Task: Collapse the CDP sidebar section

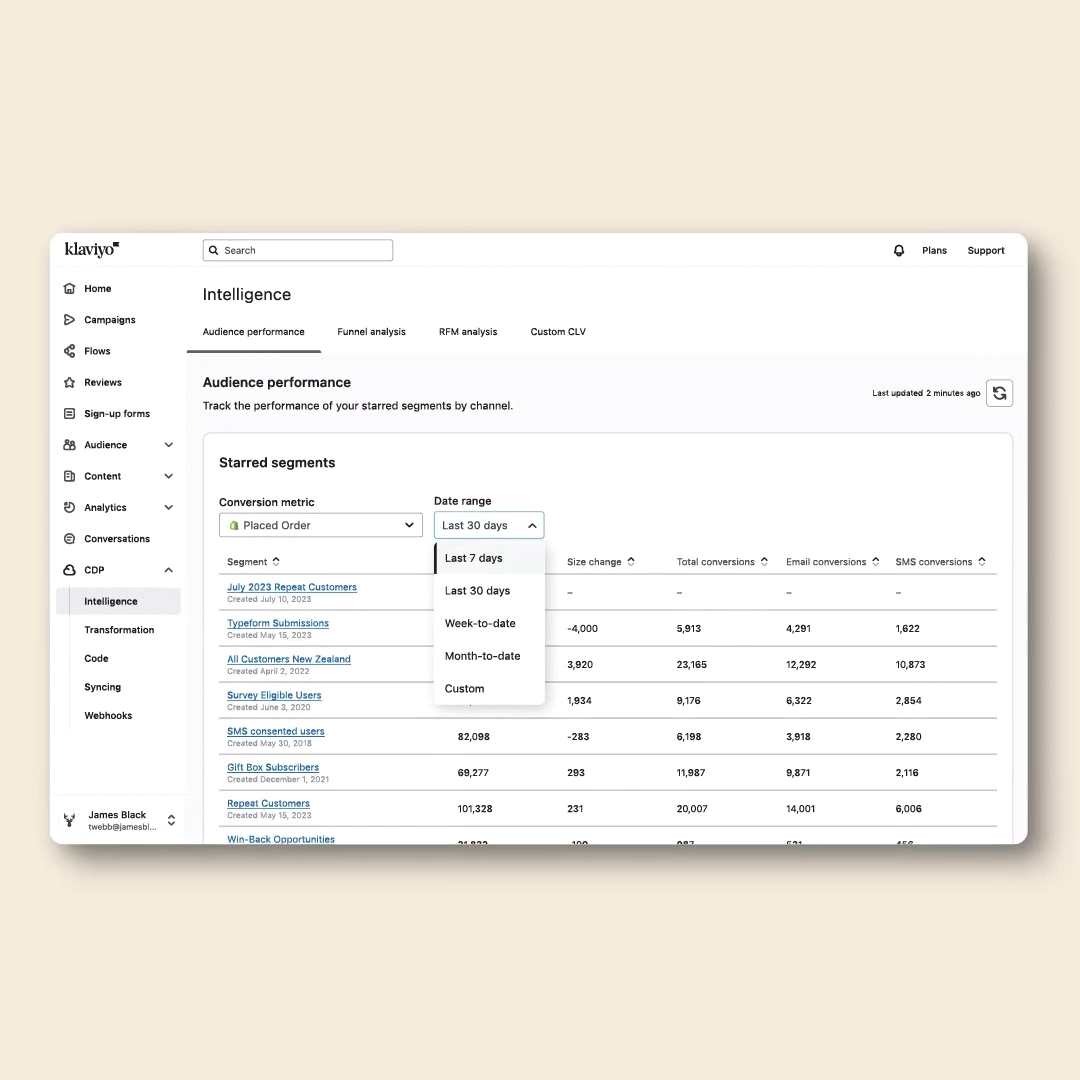Action: tap(168, 570)
